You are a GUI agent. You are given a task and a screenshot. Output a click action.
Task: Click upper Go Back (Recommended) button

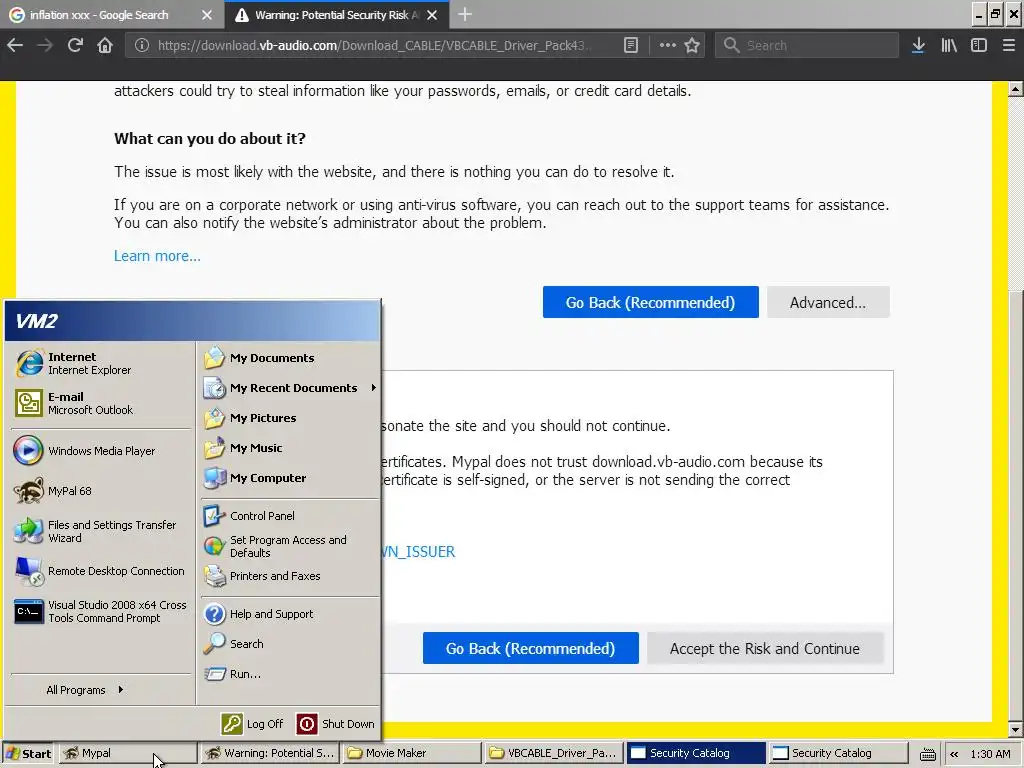650,302
